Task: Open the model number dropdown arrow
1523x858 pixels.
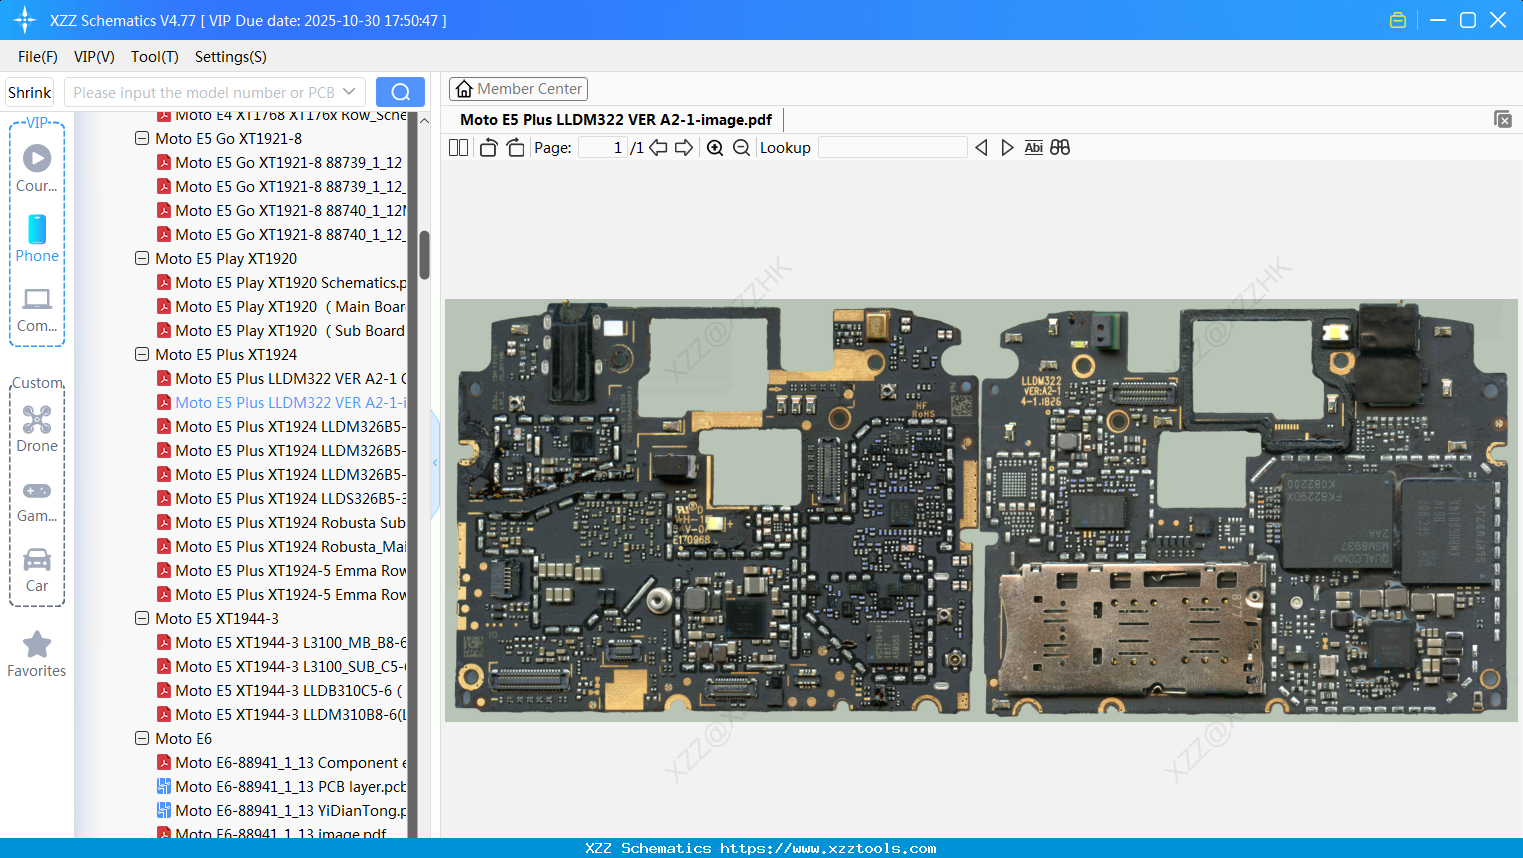Action: tap(349, 92)
